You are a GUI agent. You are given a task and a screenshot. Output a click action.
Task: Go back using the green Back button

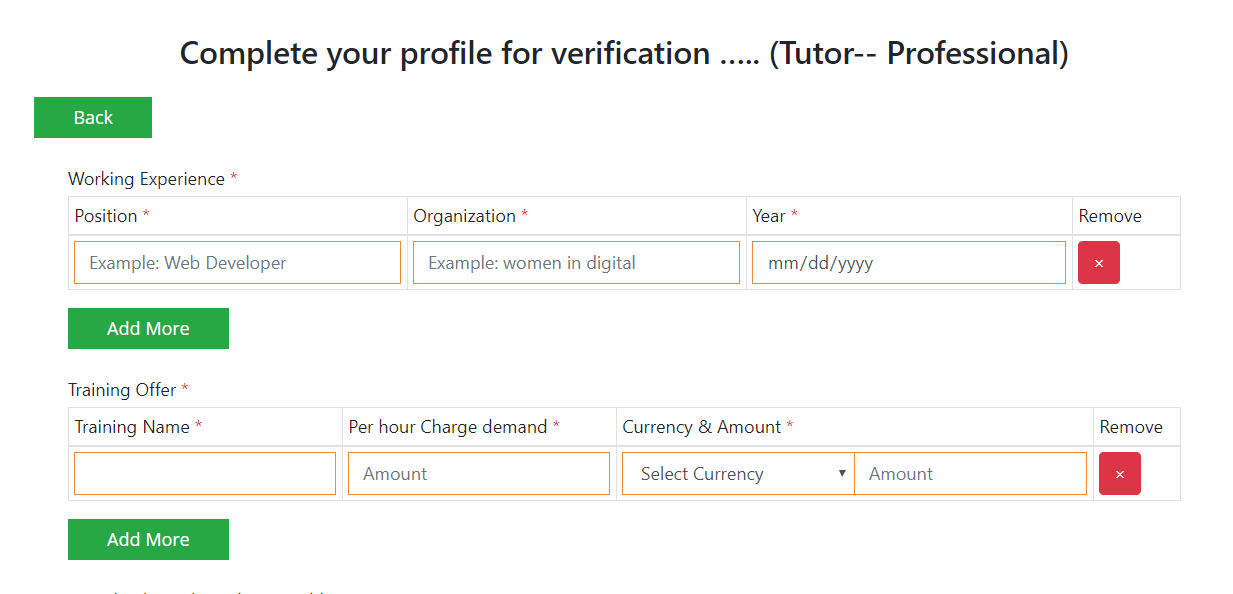tap(93, 118)
